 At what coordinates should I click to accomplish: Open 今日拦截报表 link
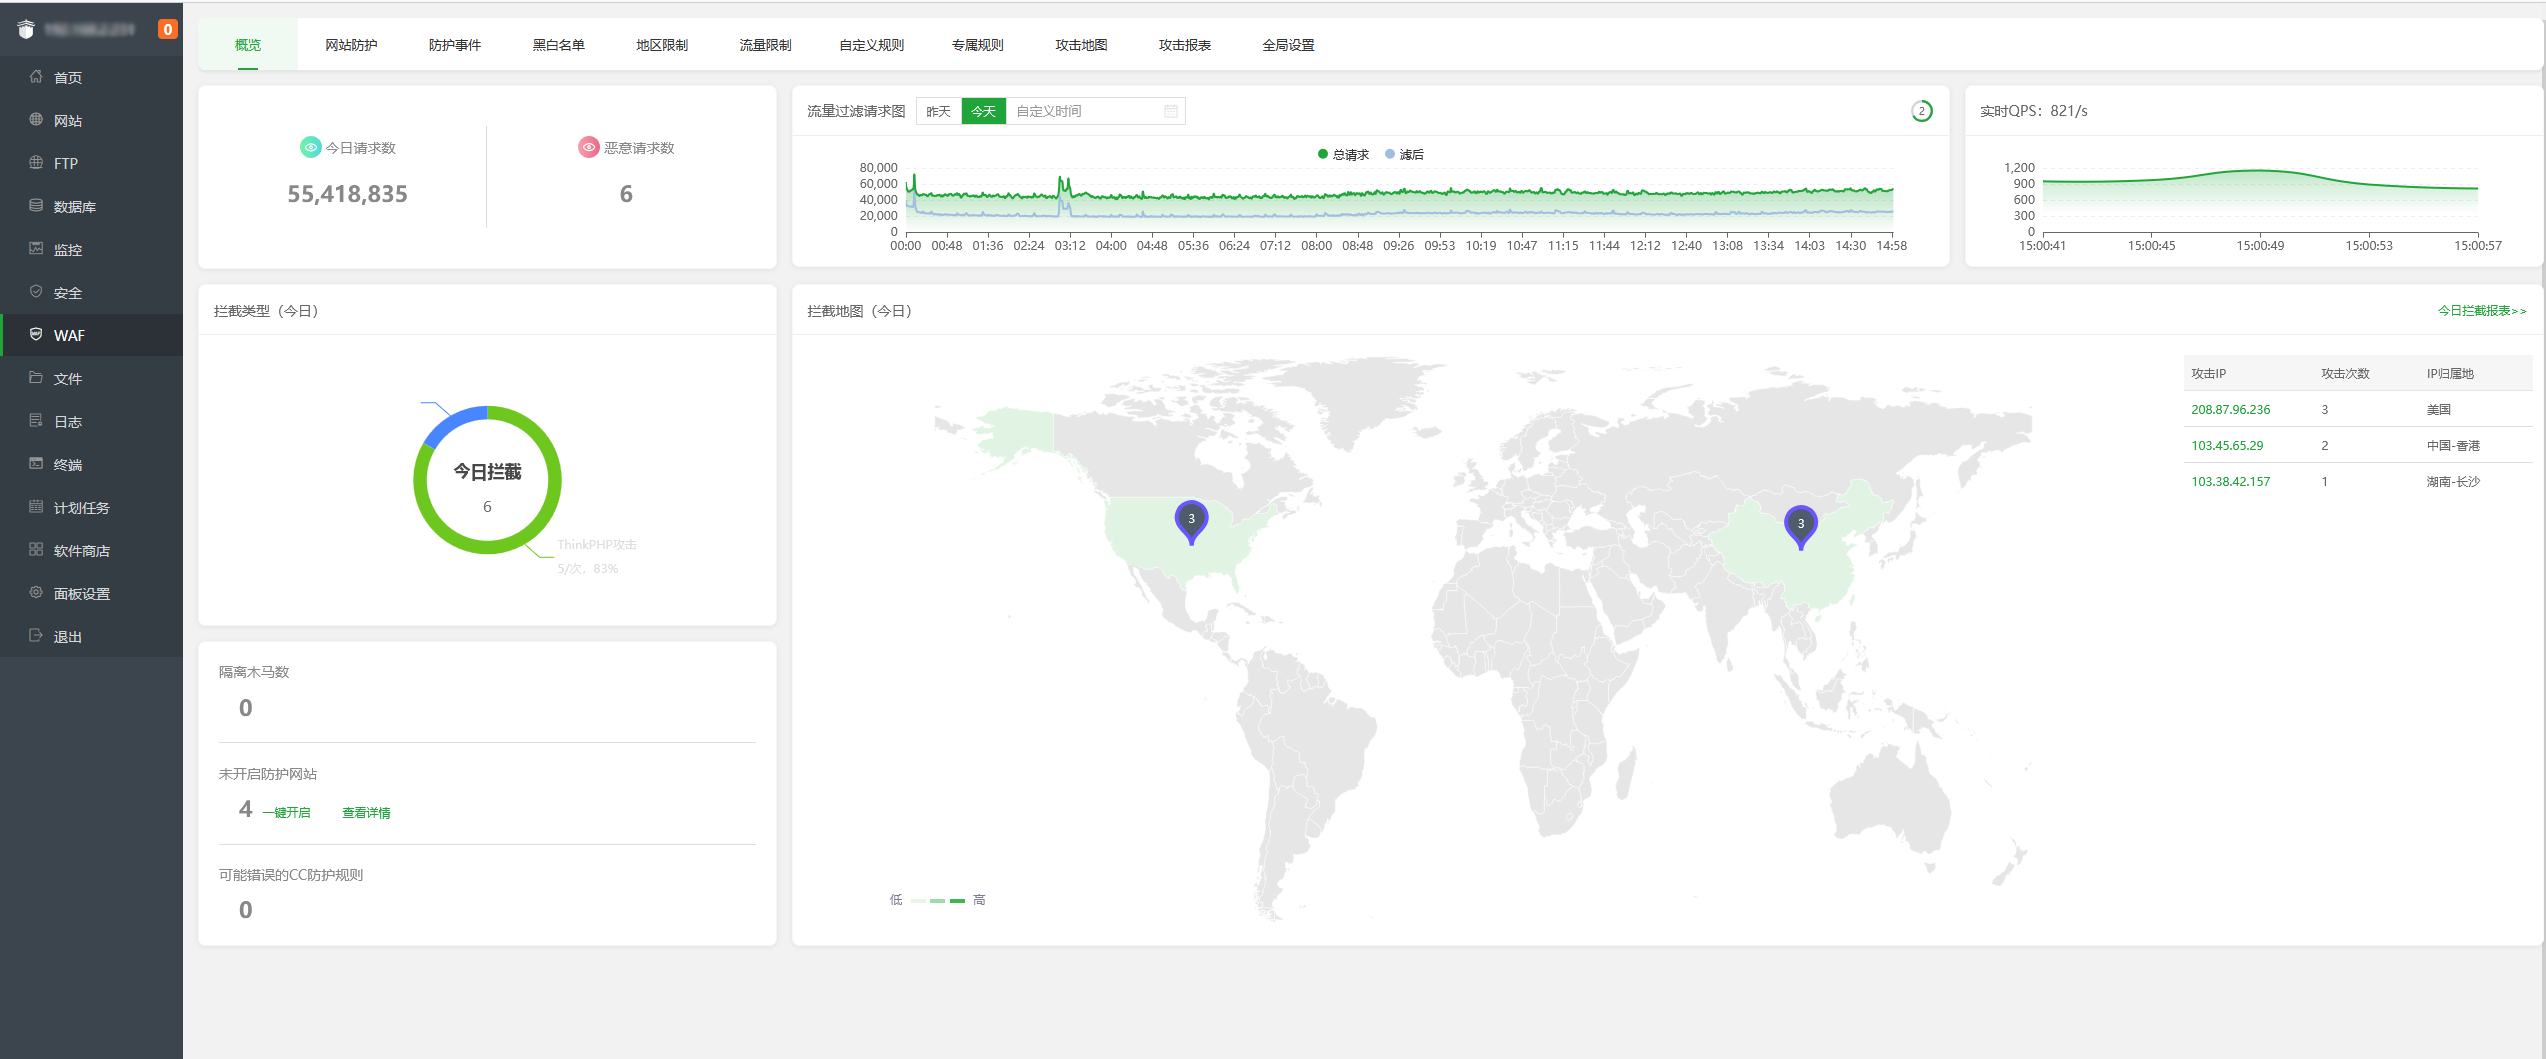click(2481, 311)
